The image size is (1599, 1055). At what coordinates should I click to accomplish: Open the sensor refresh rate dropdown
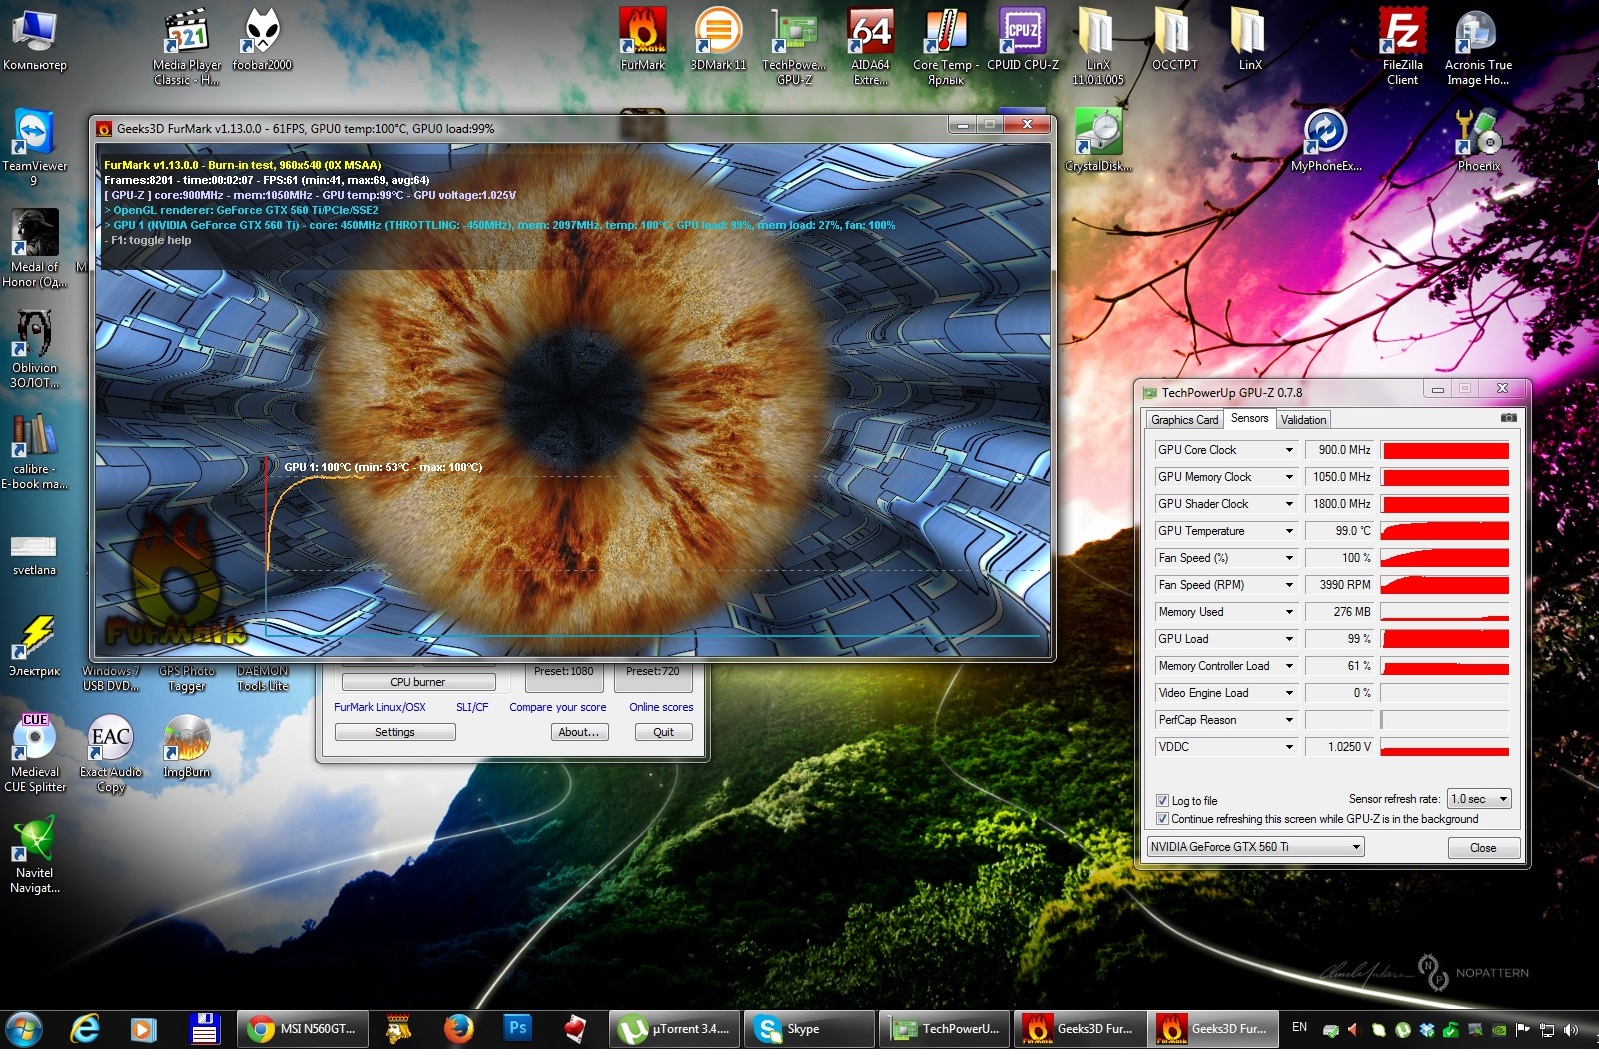1479,799
